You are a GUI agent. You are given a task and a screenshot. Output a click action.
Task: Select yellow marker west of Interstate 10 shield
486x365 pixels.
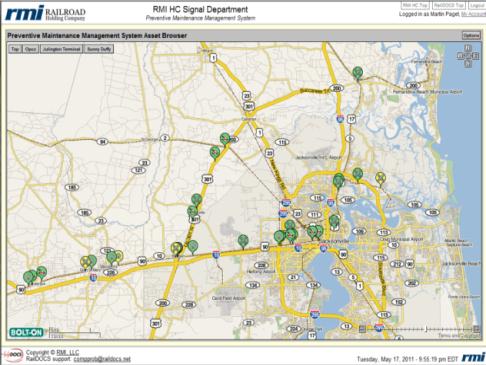tap(85, 262)
